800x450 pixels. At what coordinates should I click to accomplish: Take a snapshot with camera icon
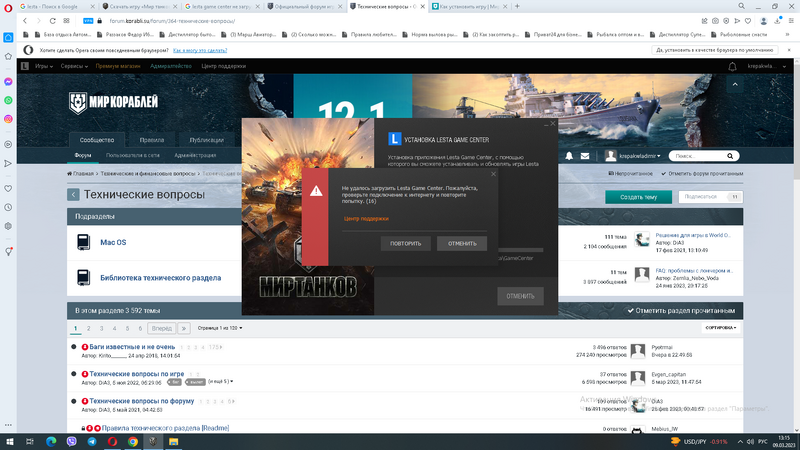[x=715, y=21]
